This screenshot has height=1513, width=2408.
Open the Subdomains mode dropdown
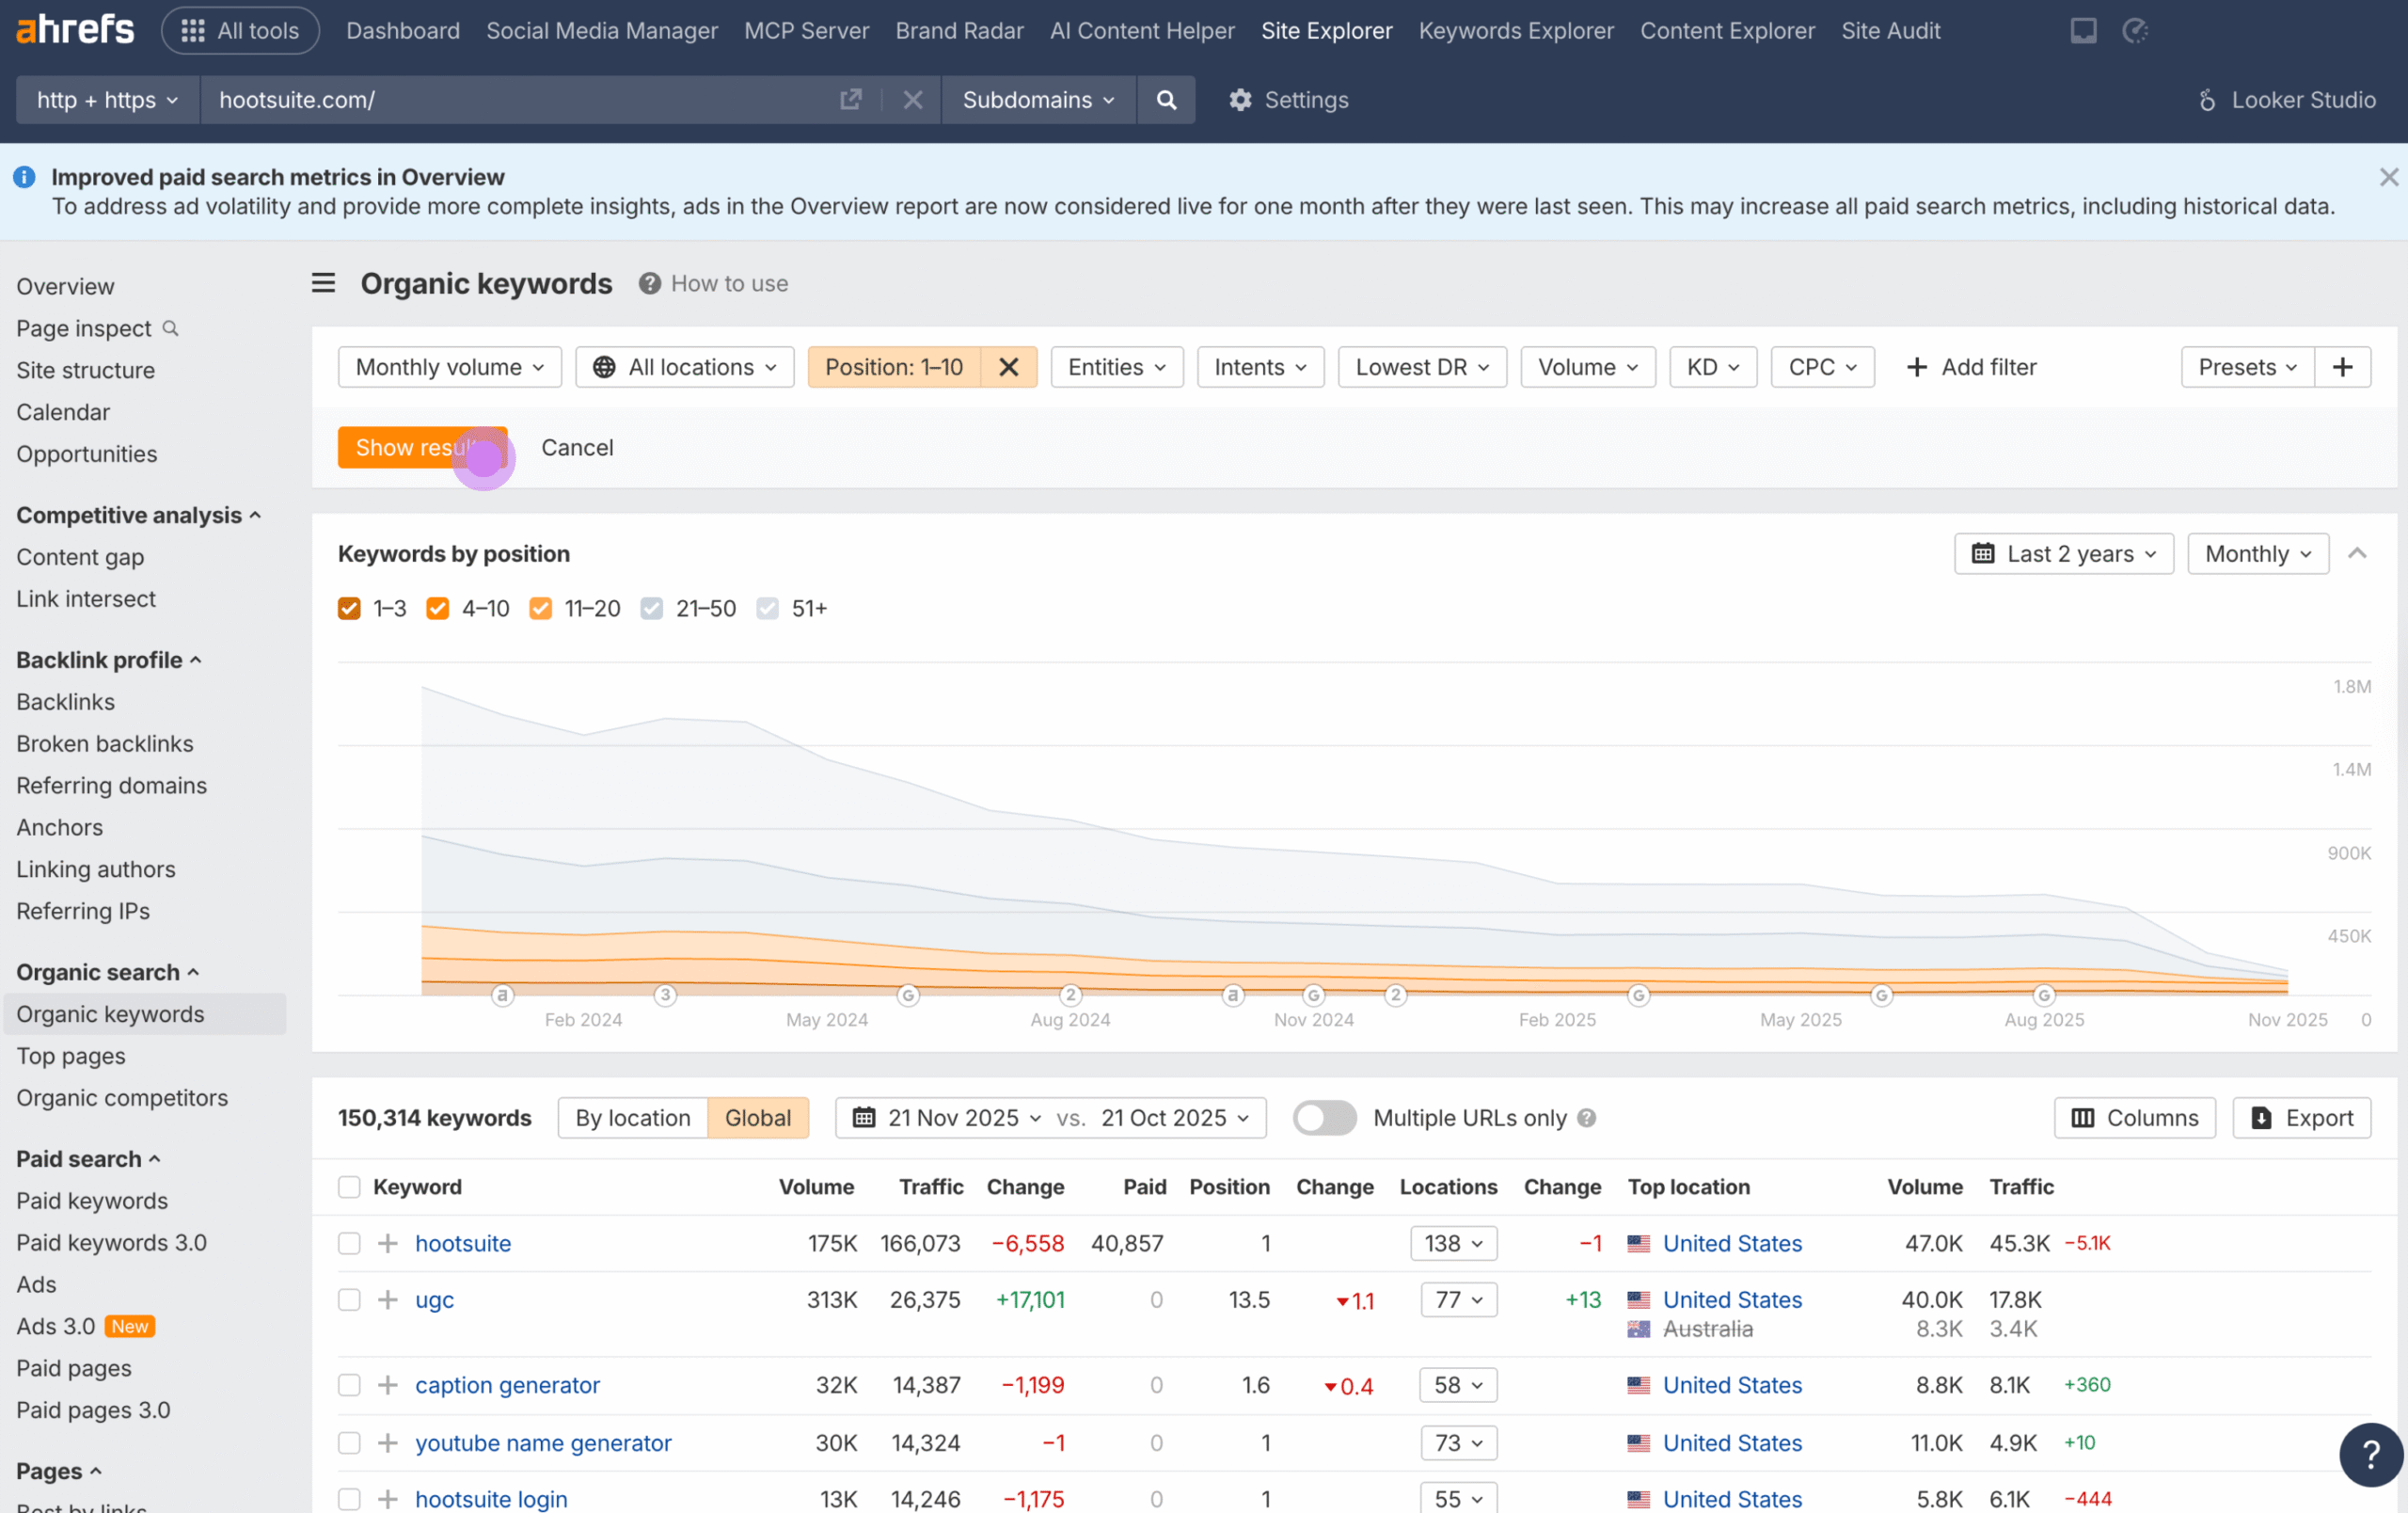(x=1038, y=100)
